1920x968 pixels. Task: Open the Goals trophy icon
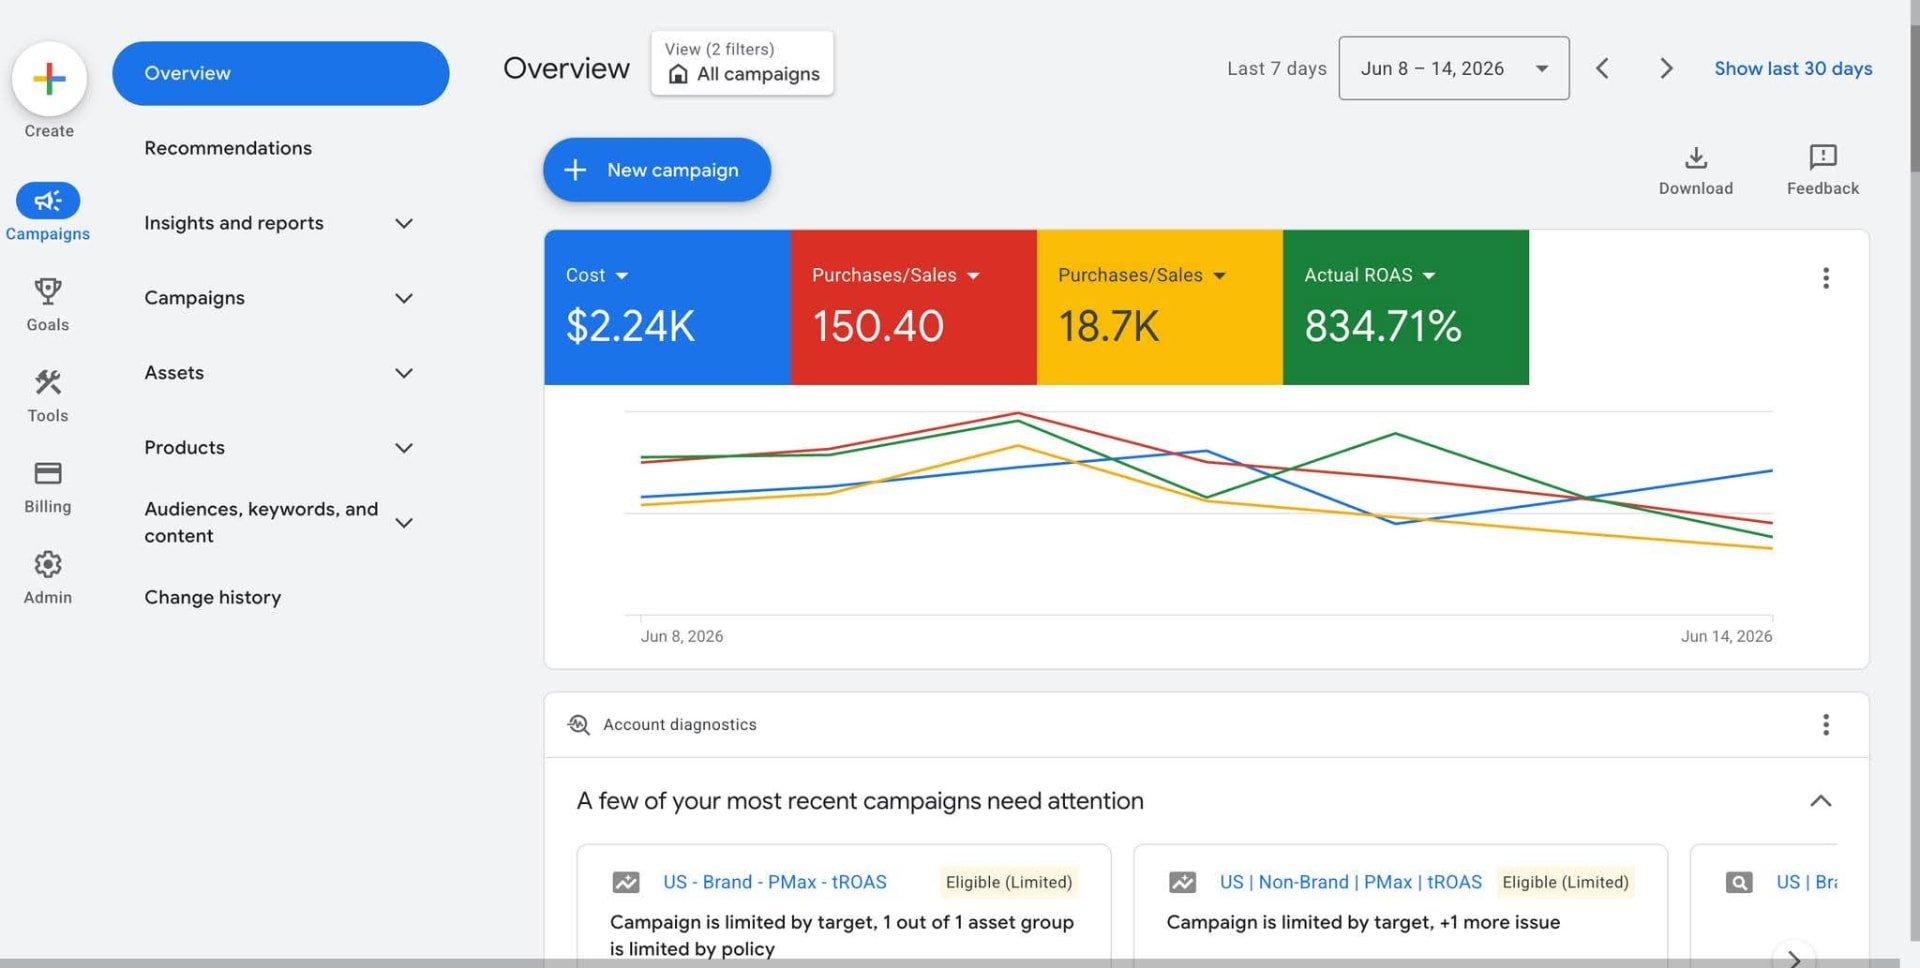(48, 291)
